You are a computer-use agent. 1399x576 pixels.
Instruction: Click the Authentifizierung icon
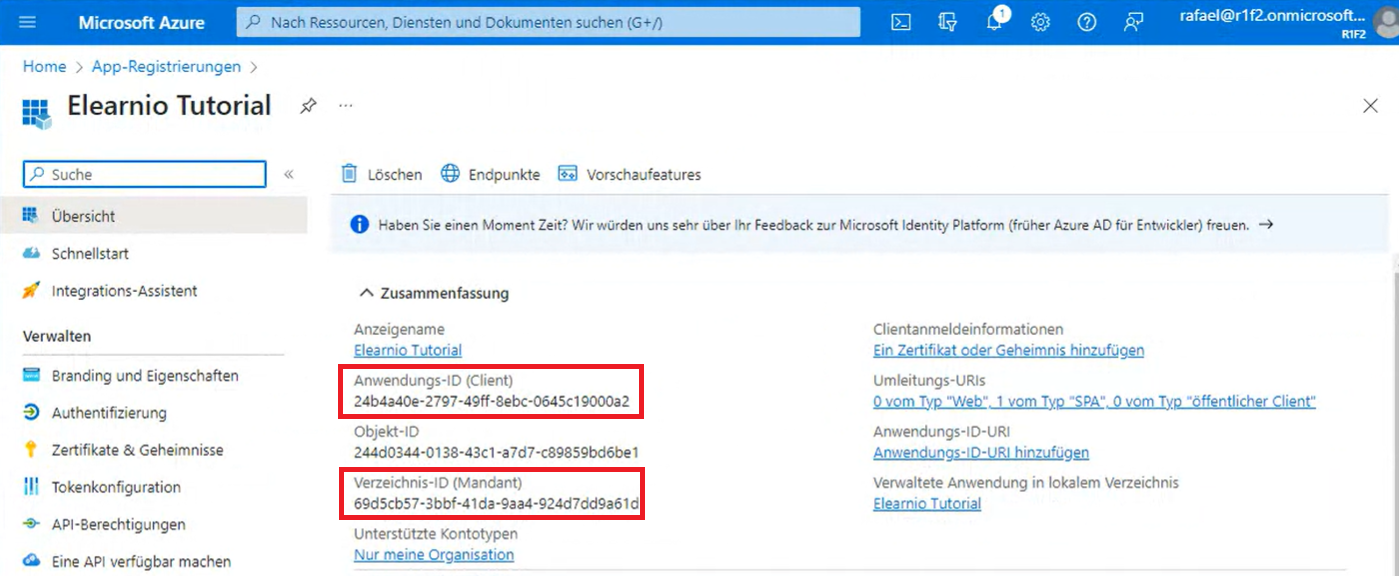[x=31, y=413]
